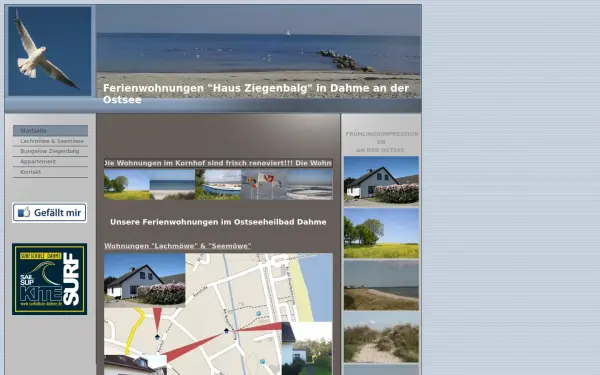Go to Bungalow Ziegenbalg page

(x=50, y=151)
